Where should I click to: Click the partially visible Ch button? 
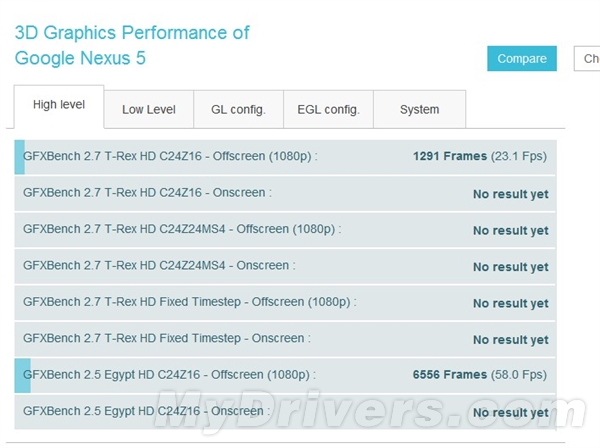[x=587, y=59]
